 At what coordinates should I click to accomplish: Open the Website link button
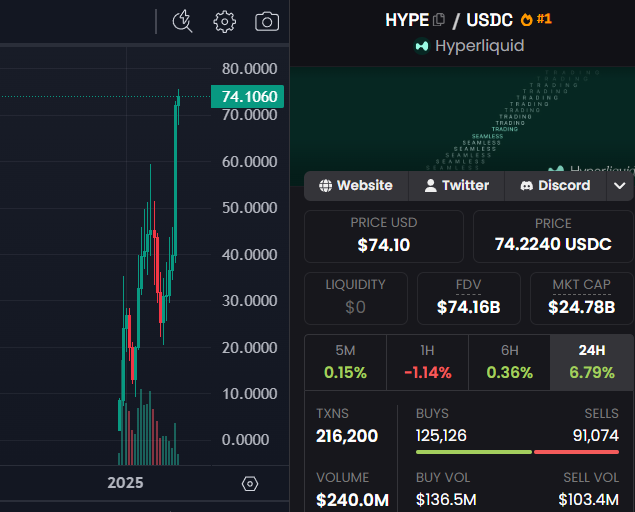tap(356, 186)
